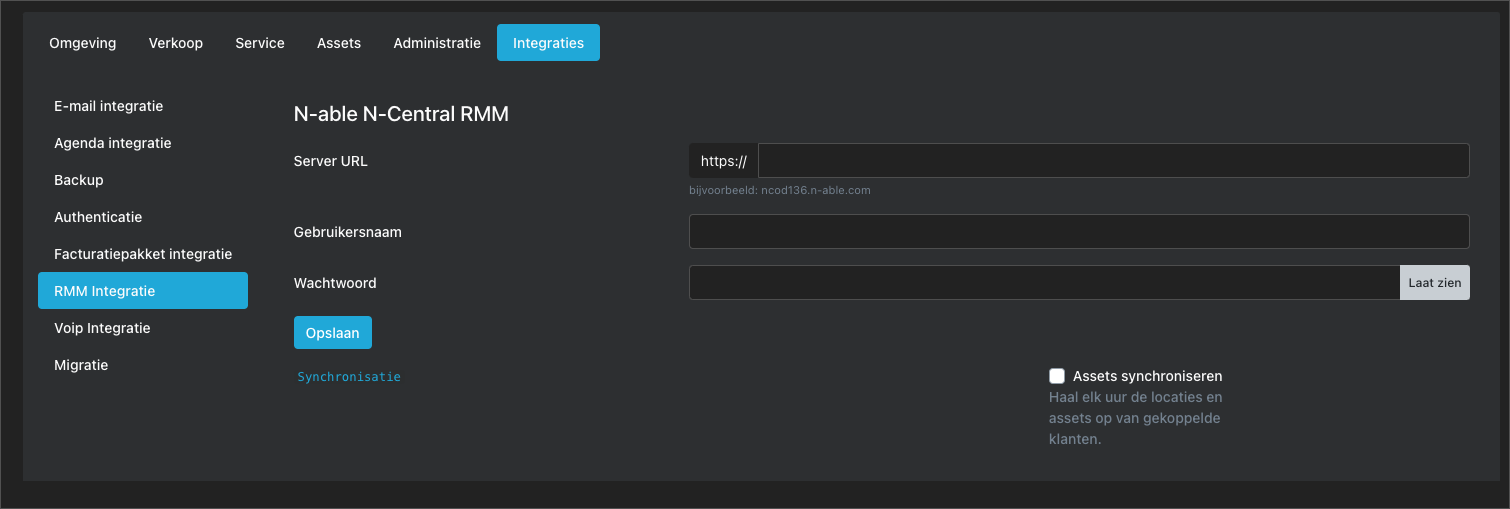Open Voip Integratie settings

pyautogui.click(x=143, y=328)
